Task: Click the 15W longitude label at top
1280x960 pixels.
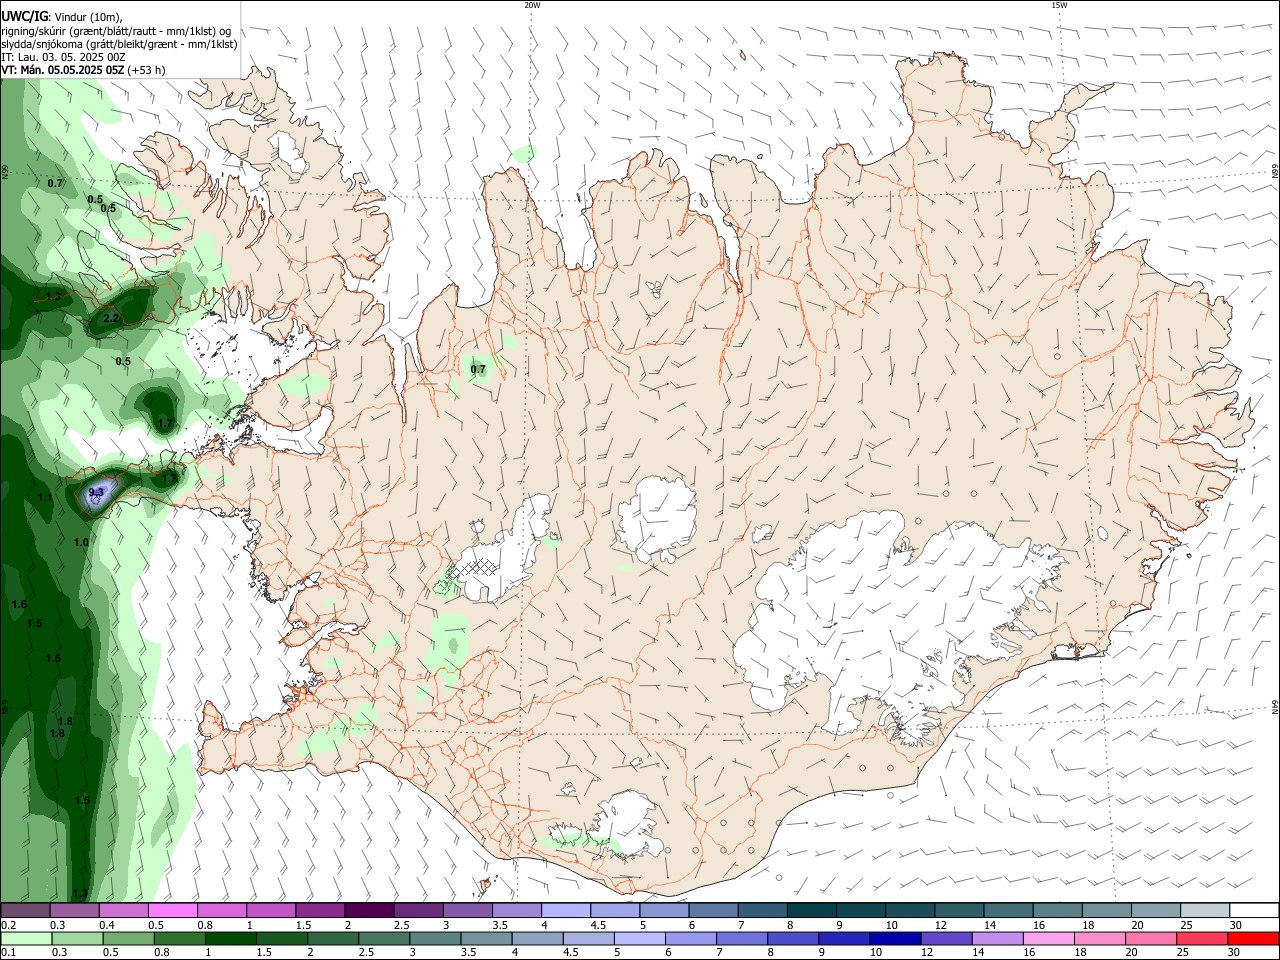Action: 1059,5
